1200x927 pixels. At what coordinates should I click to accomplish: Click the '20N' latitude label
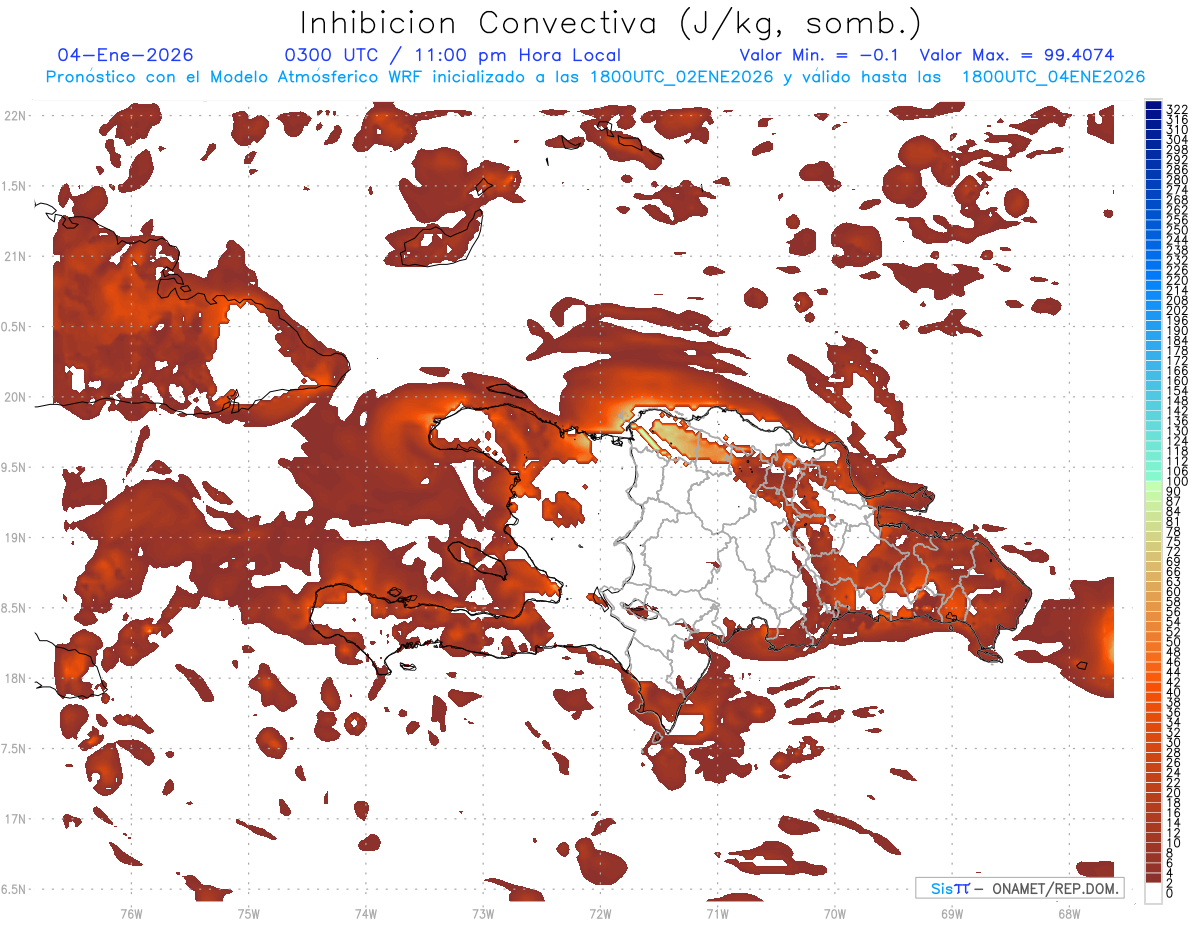[14, 397]
